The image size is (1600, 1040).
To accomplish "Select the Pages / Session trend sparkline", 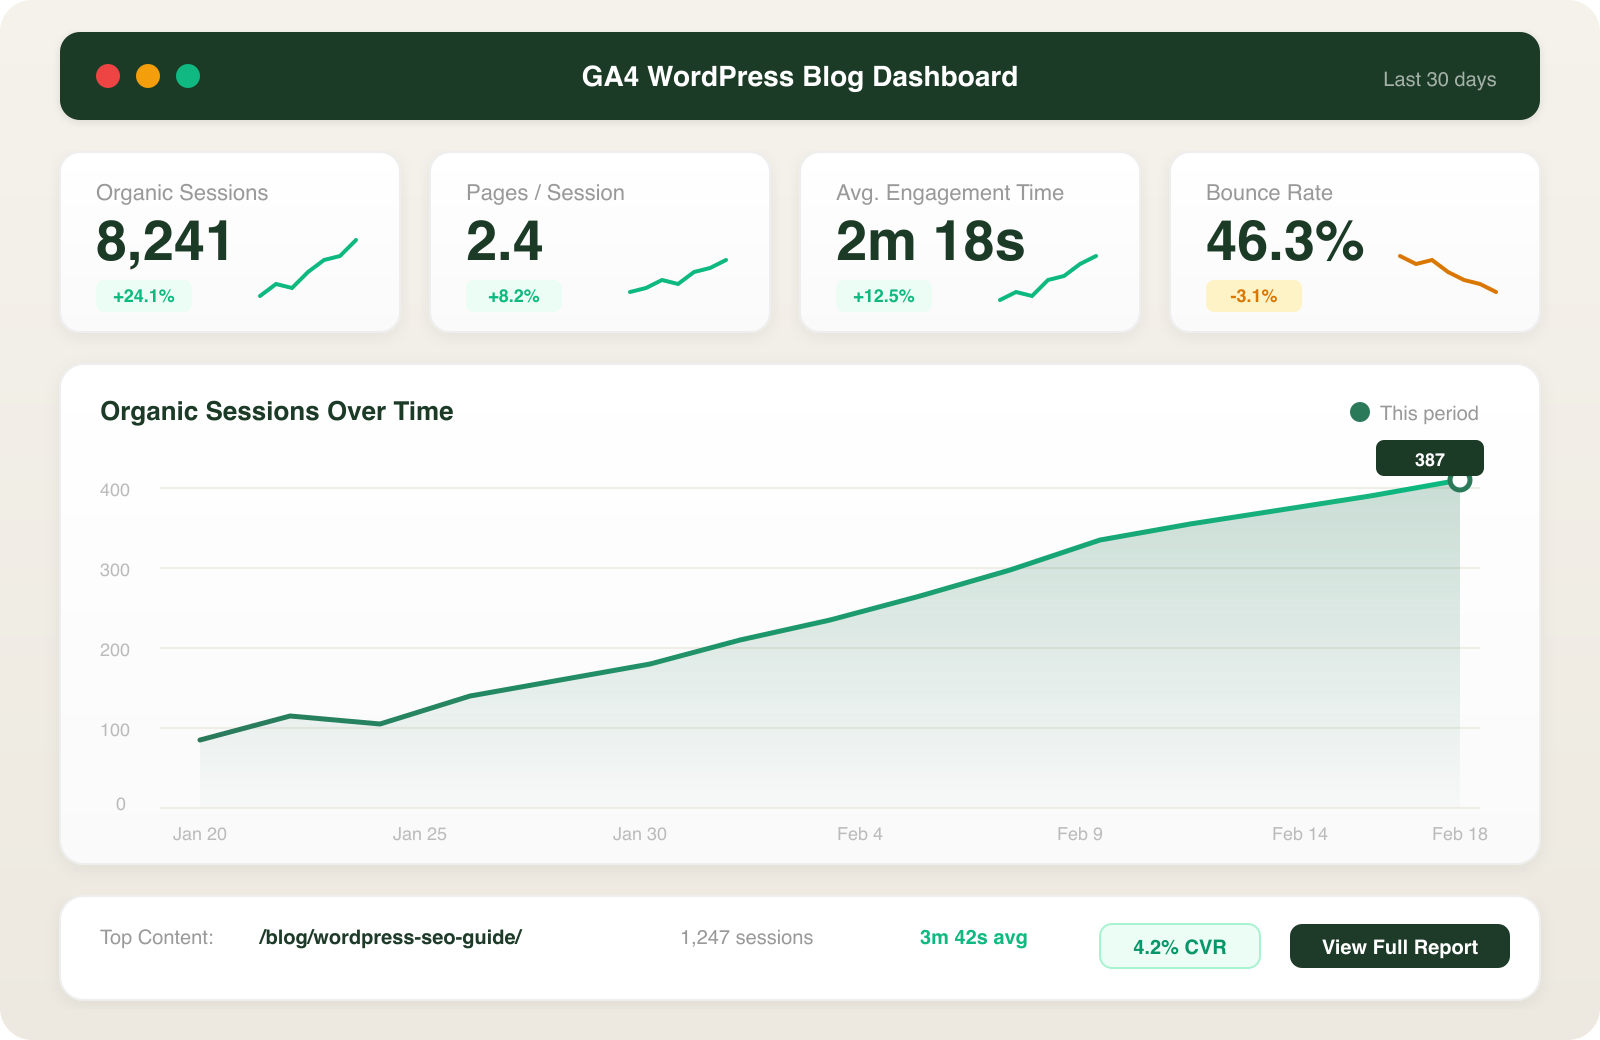I will point(678,274).
